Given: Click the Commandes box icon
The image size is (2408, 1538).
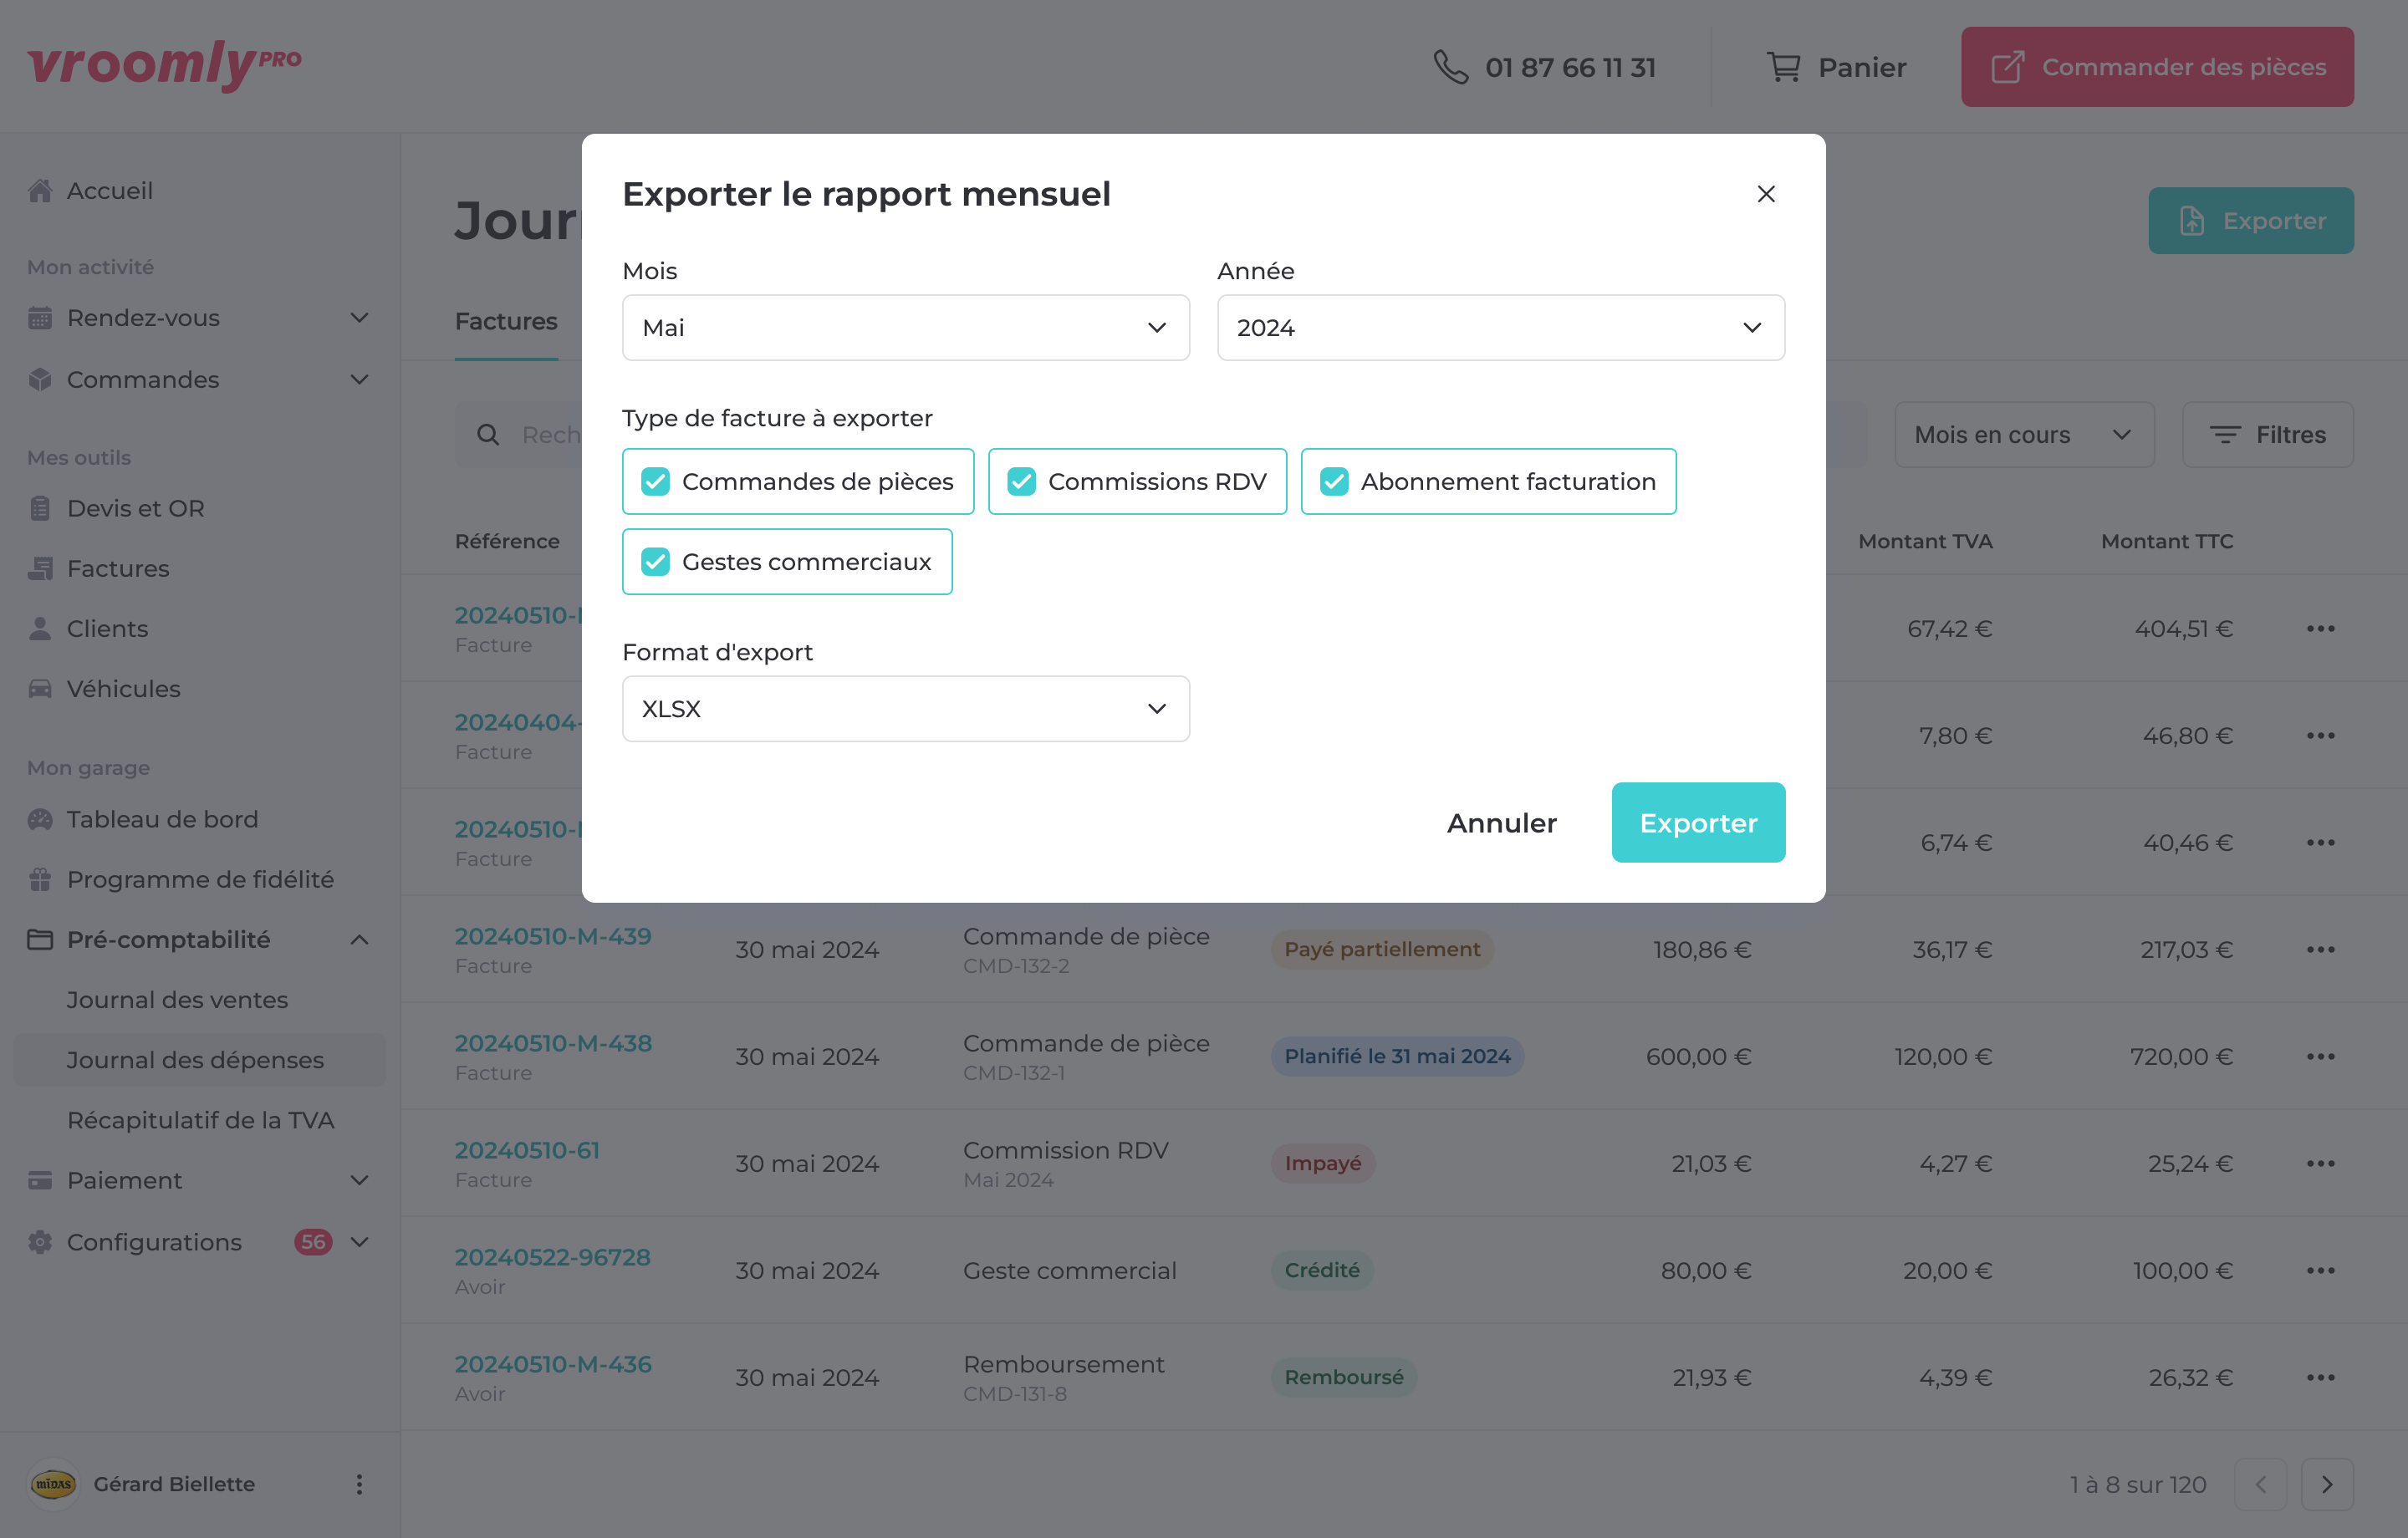Looking at the screenshot, I should [40, 380].
